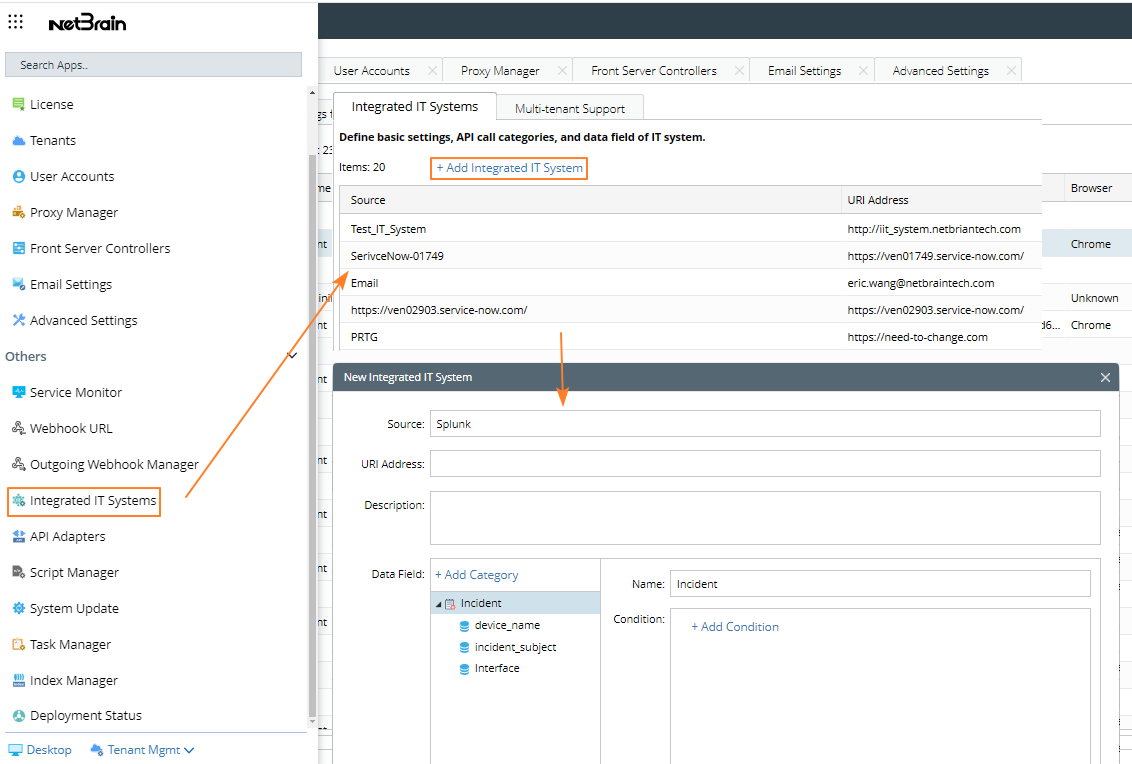
Task: Select the device_name data field
Action: (x=506, y=625)
